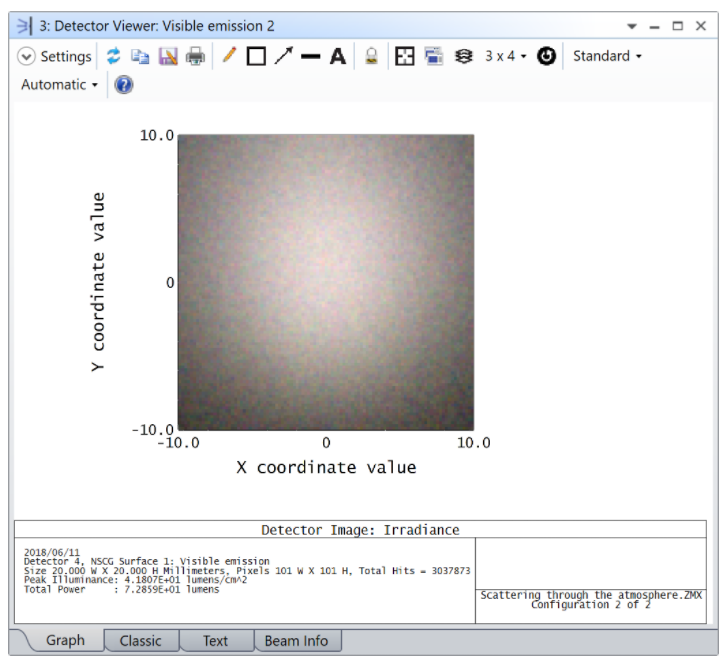The image size is (726, 668).
Task: Select the line drawing tool
Action: tap(310, 57)
